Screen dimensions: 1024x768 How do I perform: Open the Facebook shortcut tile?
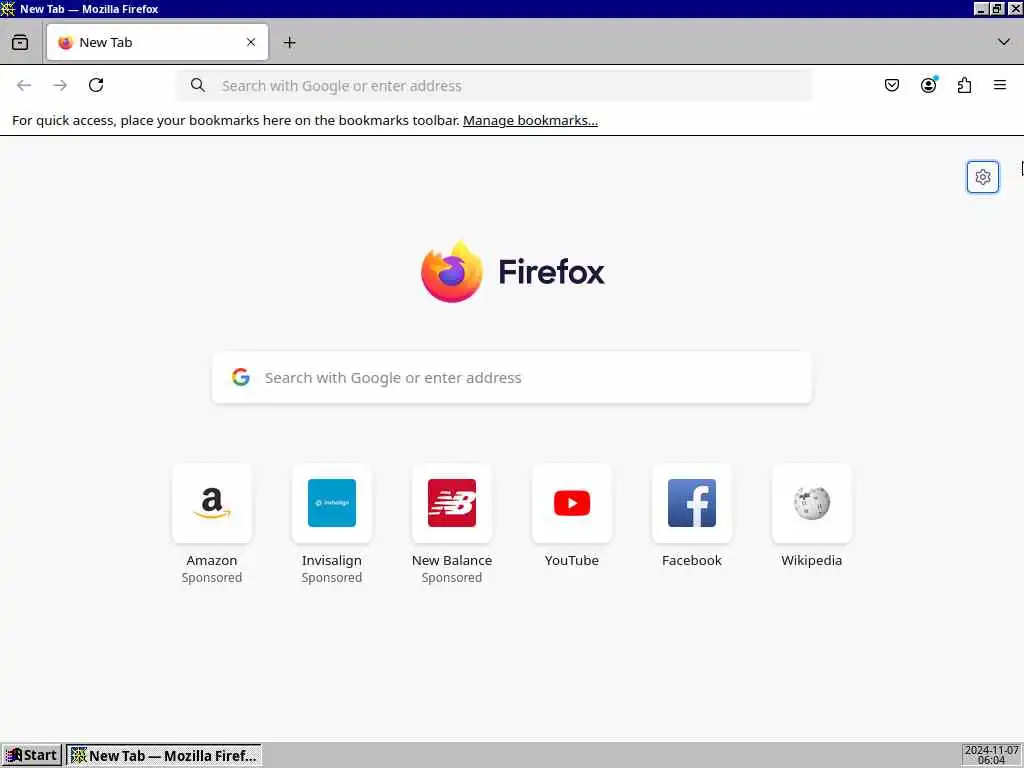[x=692, y=504]
